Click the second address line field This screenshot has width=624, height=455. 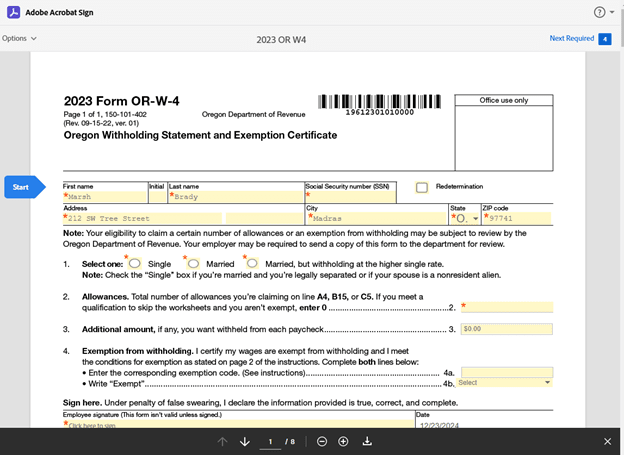coord(265,219)
